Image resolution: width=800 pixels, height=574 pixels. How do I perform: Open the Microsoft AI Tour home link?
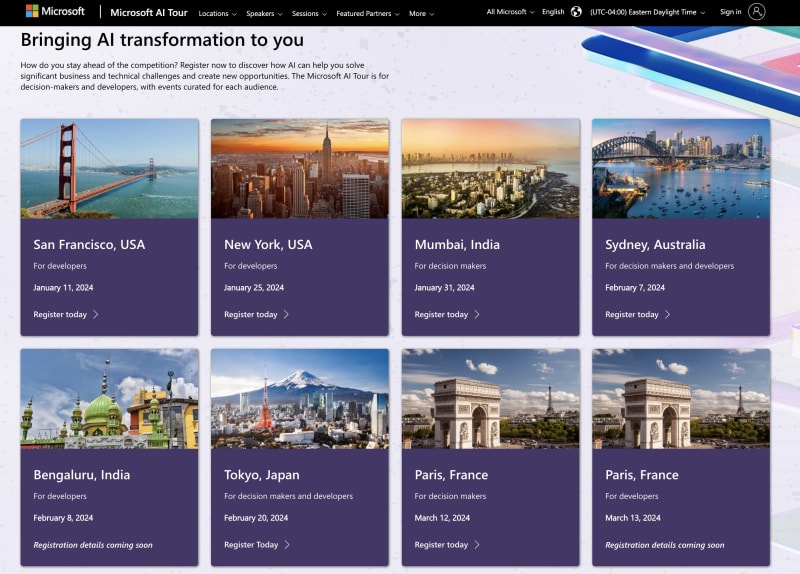click(149, 13)
